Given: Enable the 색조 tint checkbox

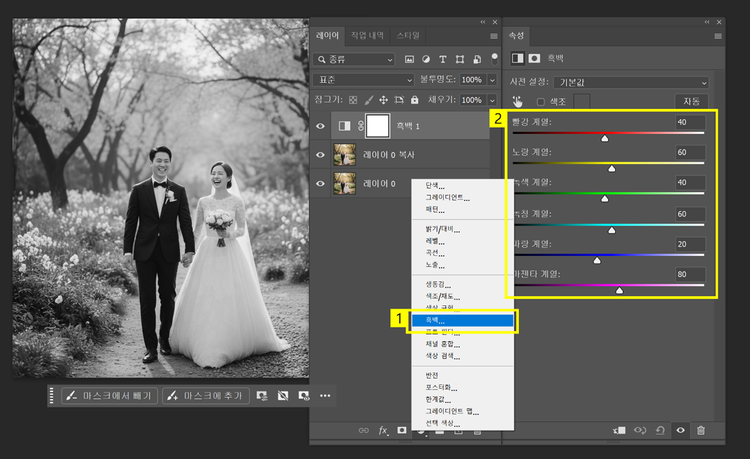Looking at the screenshot, I should point(541,101).
